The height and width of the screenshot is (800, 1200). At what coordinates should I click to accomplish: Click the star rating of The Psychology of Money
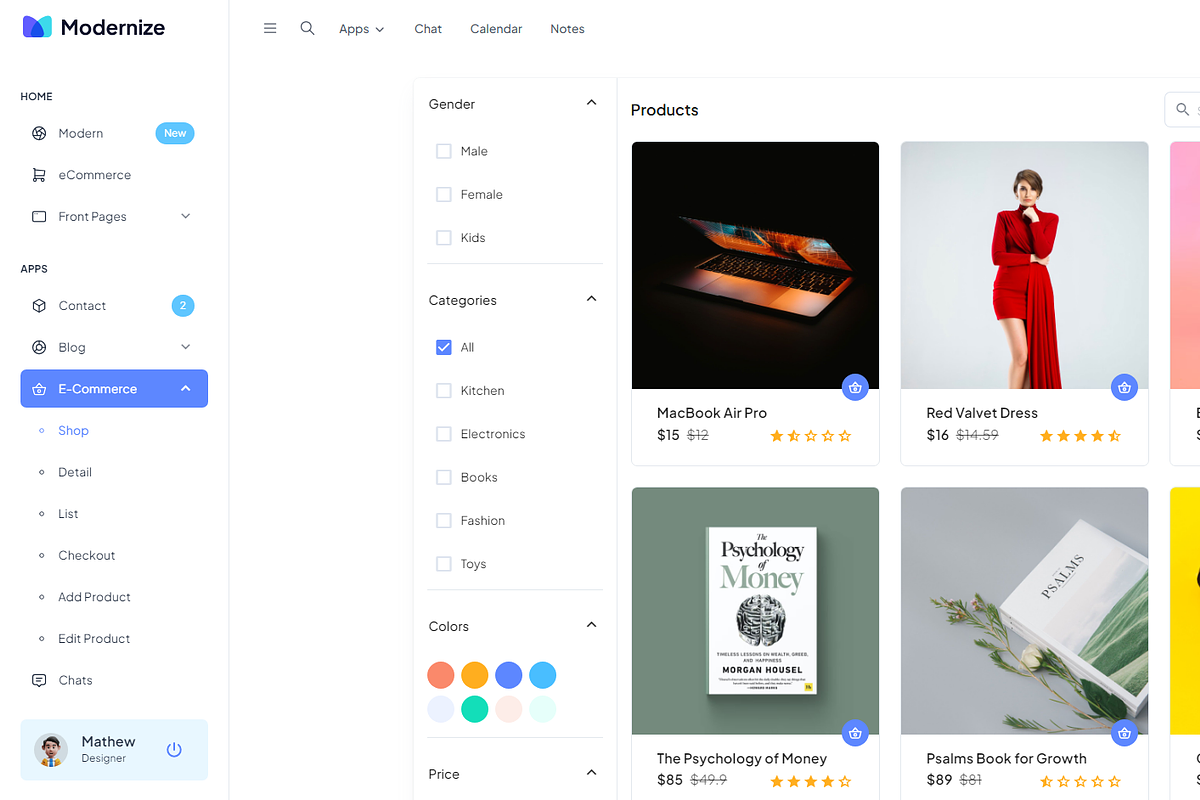point(811,782)
